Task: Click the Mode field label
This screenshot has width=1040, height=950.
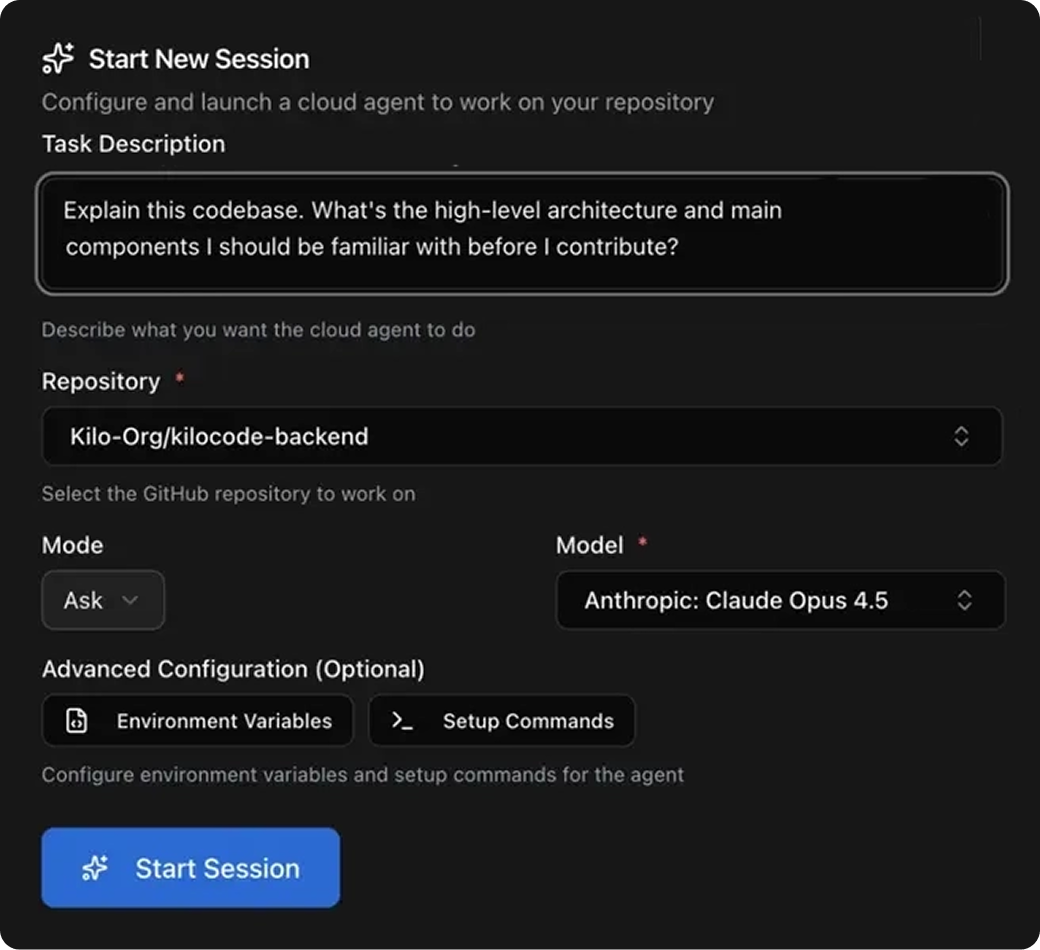Action: (x=72, y=545)
